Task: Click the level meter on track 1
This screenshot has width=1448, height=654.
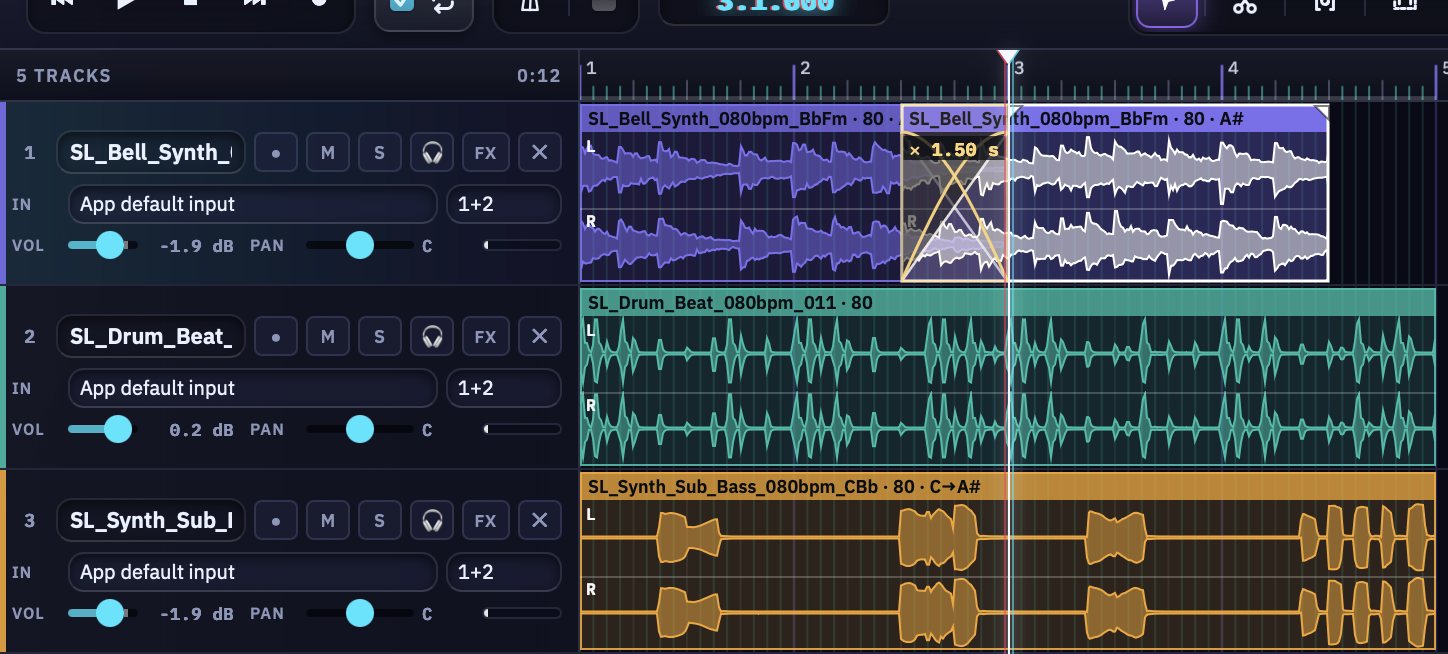Action: (522, 245)
